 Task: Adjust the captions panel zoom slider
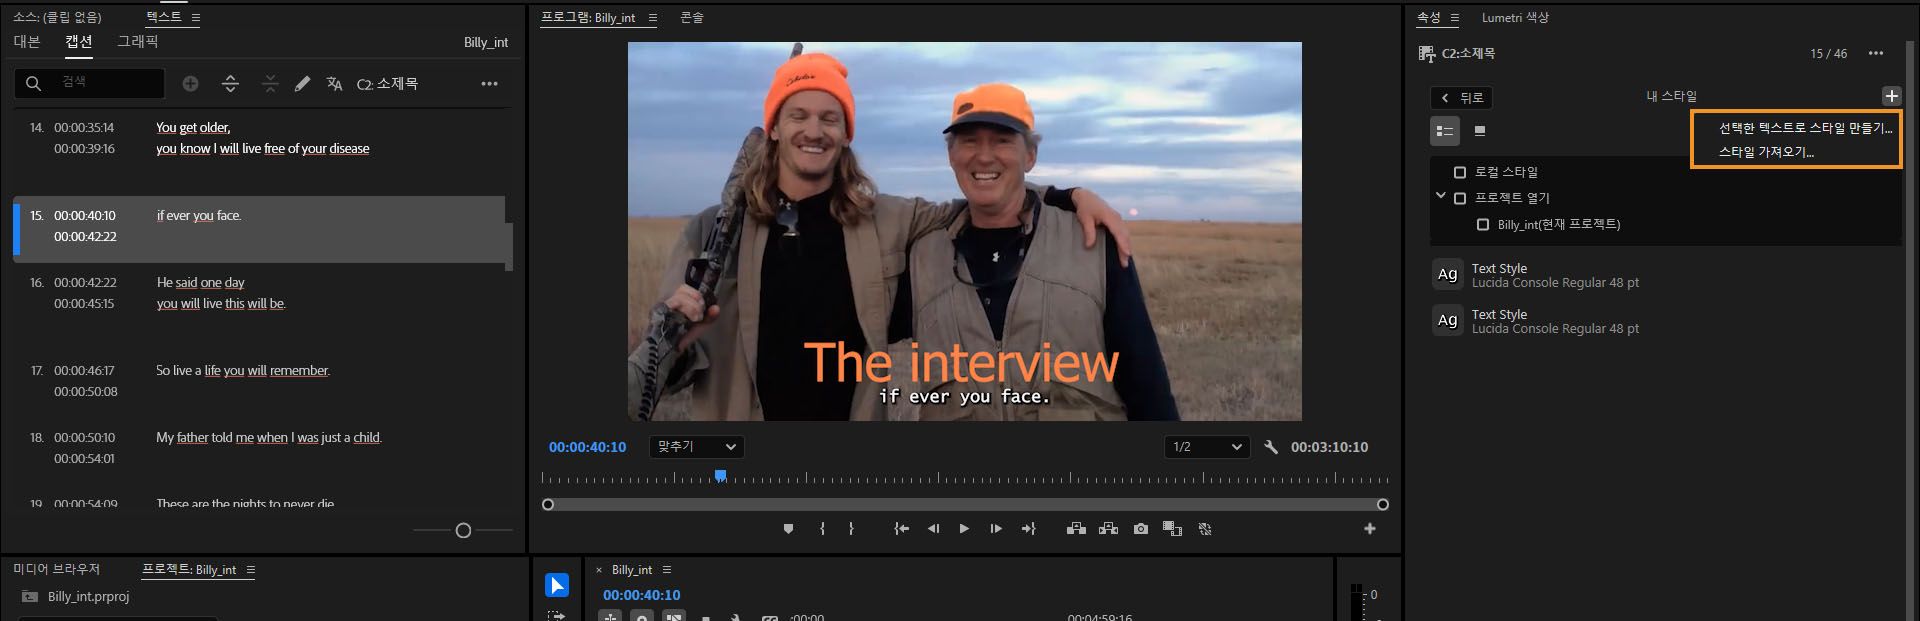click(x=463, y=530)
